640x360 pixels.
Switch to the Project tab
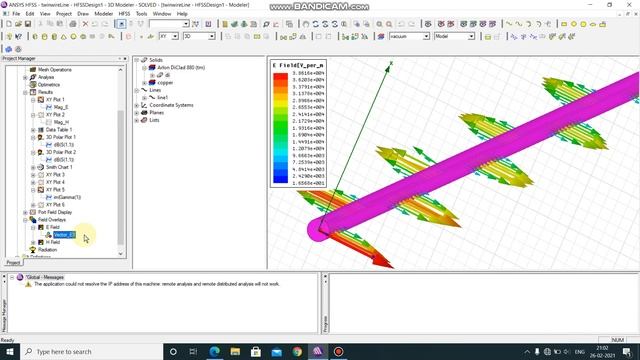13,262
